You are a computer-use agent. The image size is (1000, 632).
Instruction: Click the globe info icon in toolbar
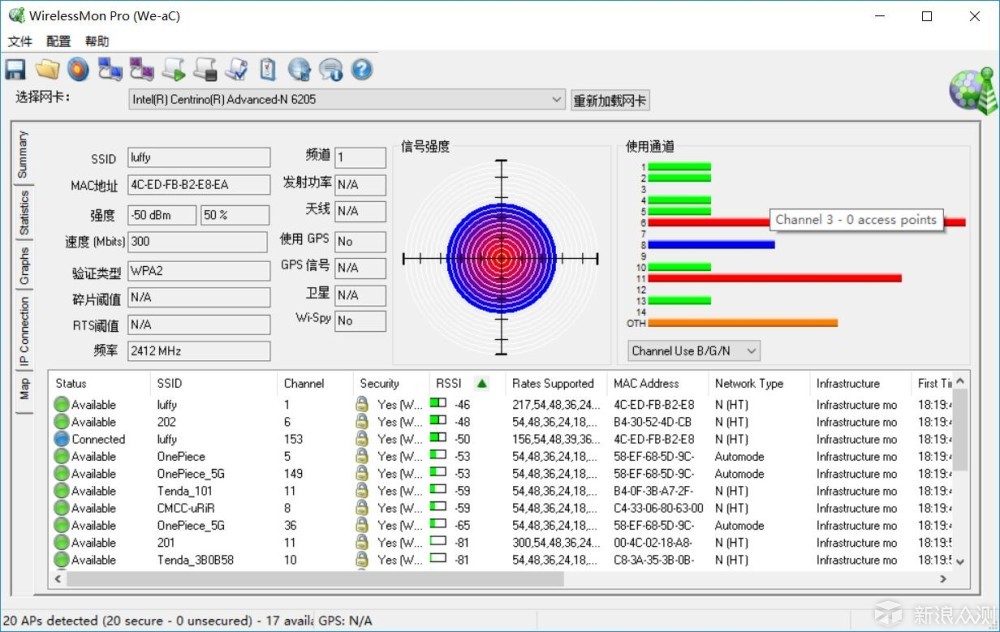tap(299, 70)
